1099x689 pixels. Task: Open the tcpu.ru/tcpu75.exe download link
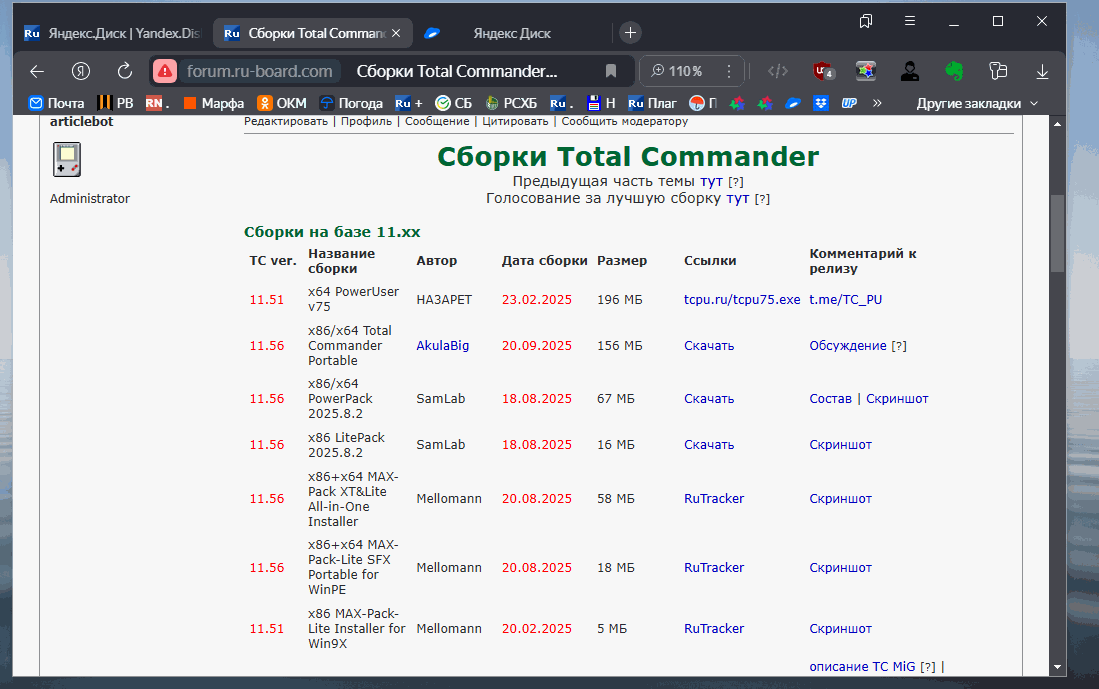(x=742, y=299)
